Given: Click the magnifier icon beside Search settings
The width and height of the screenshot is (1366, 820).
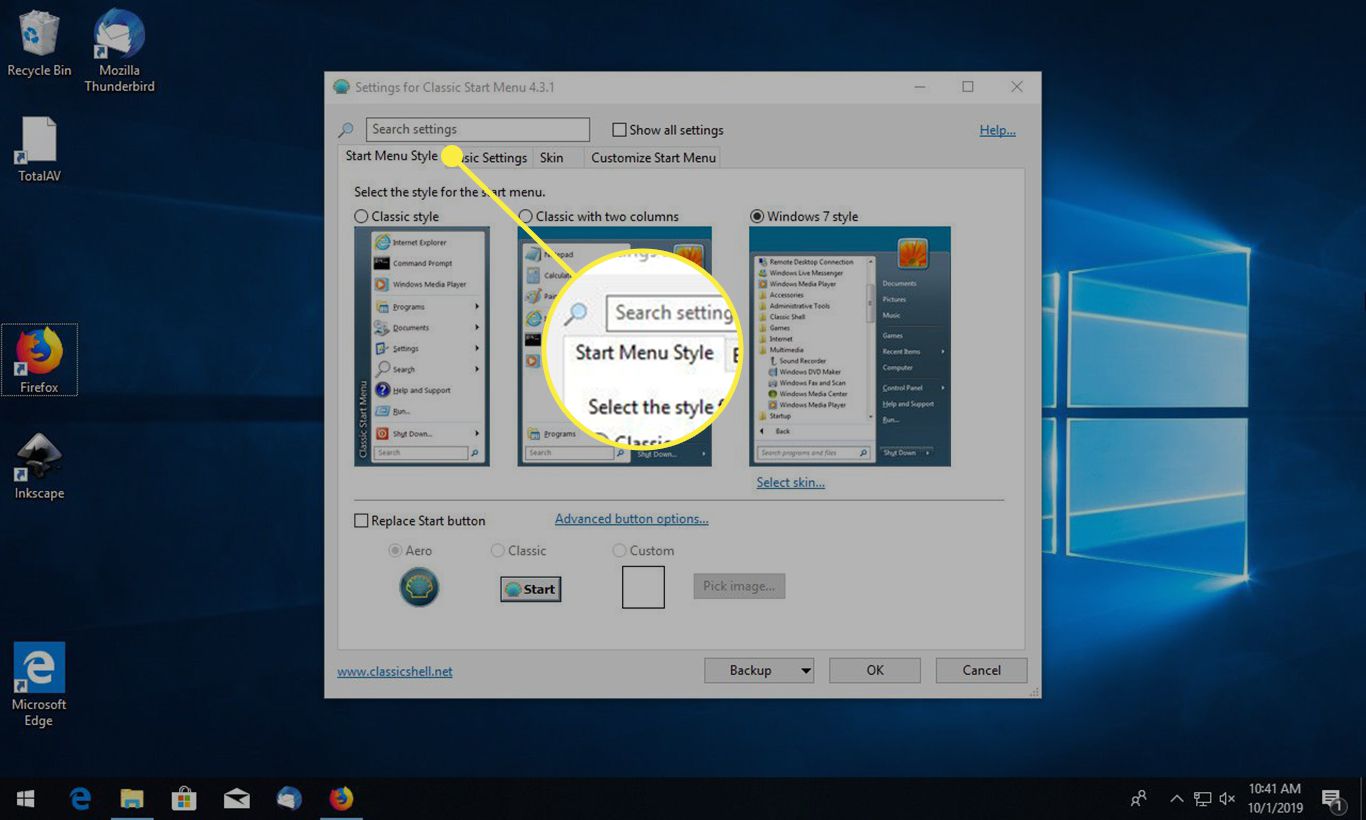Looking at the screenshot, I should [x=346, y=130].
